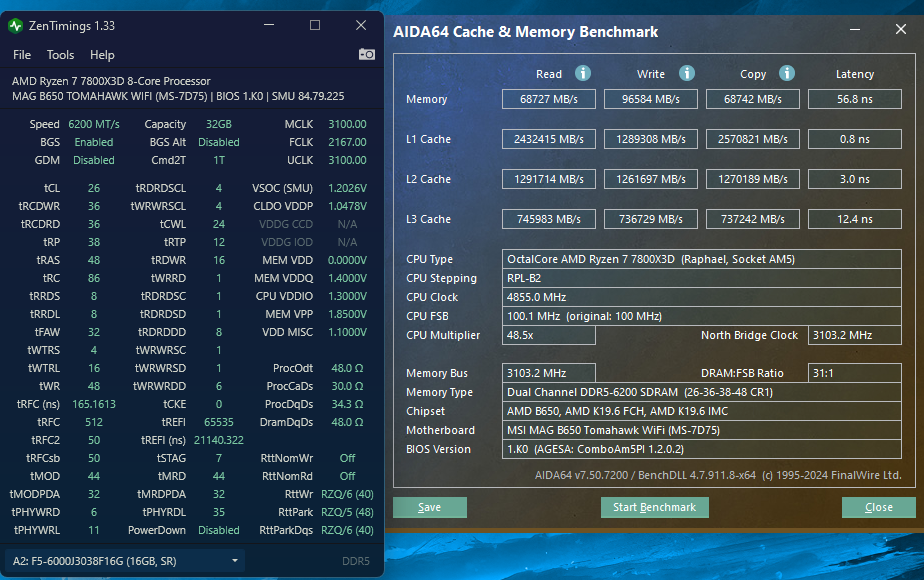Click the DRAM:FSB Ratio value 31:1

coord(854,373)
